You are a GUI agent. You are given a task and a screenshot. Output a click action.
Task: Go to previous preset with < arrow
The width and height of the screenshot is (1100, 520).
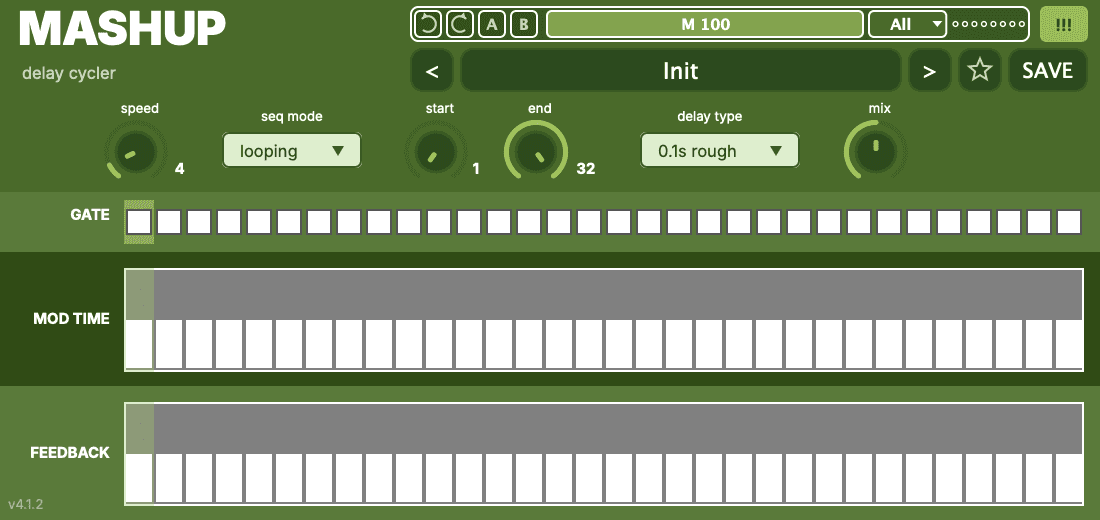pos(432,71)
